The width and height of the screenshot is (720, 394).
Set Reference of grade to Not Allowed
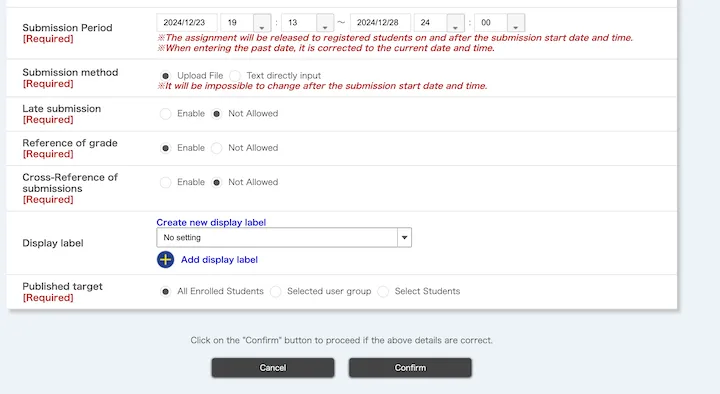[x=216, y=148]
